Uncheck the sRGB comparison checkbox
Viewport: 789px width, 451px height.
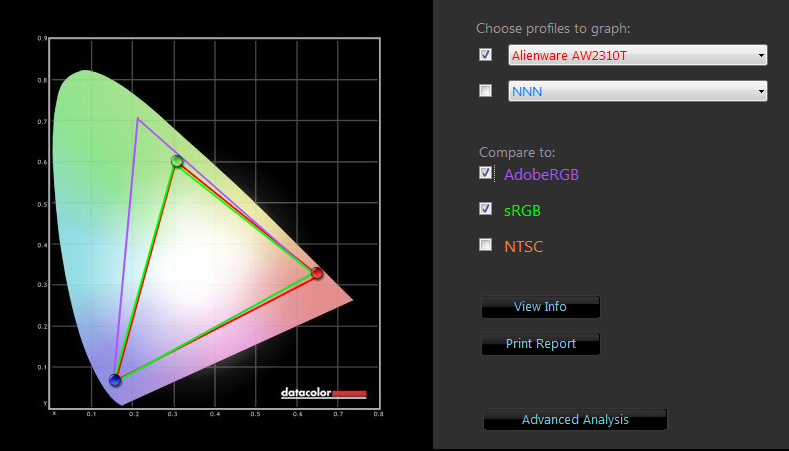tap(486, 209)
